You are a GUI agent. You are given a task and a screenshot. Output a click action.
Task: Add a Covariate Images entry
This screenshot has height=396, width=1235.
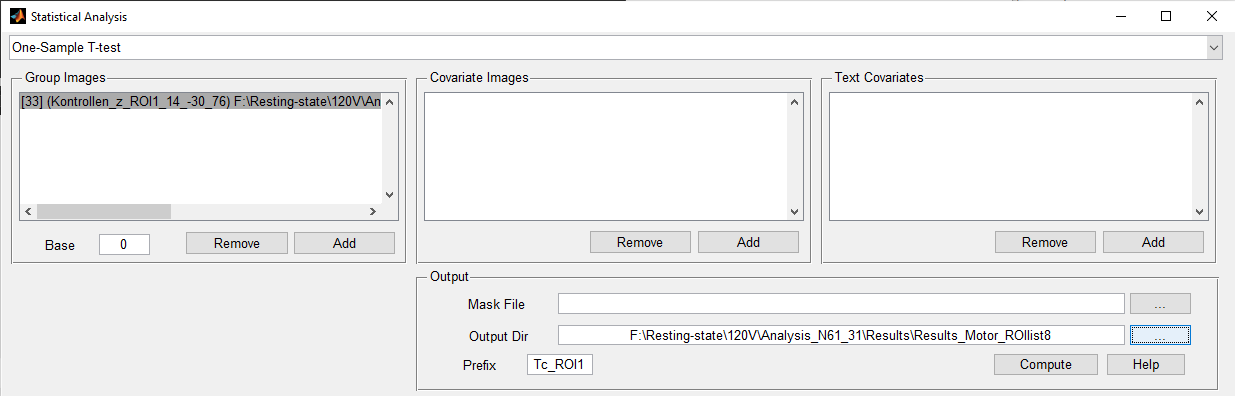748,242
